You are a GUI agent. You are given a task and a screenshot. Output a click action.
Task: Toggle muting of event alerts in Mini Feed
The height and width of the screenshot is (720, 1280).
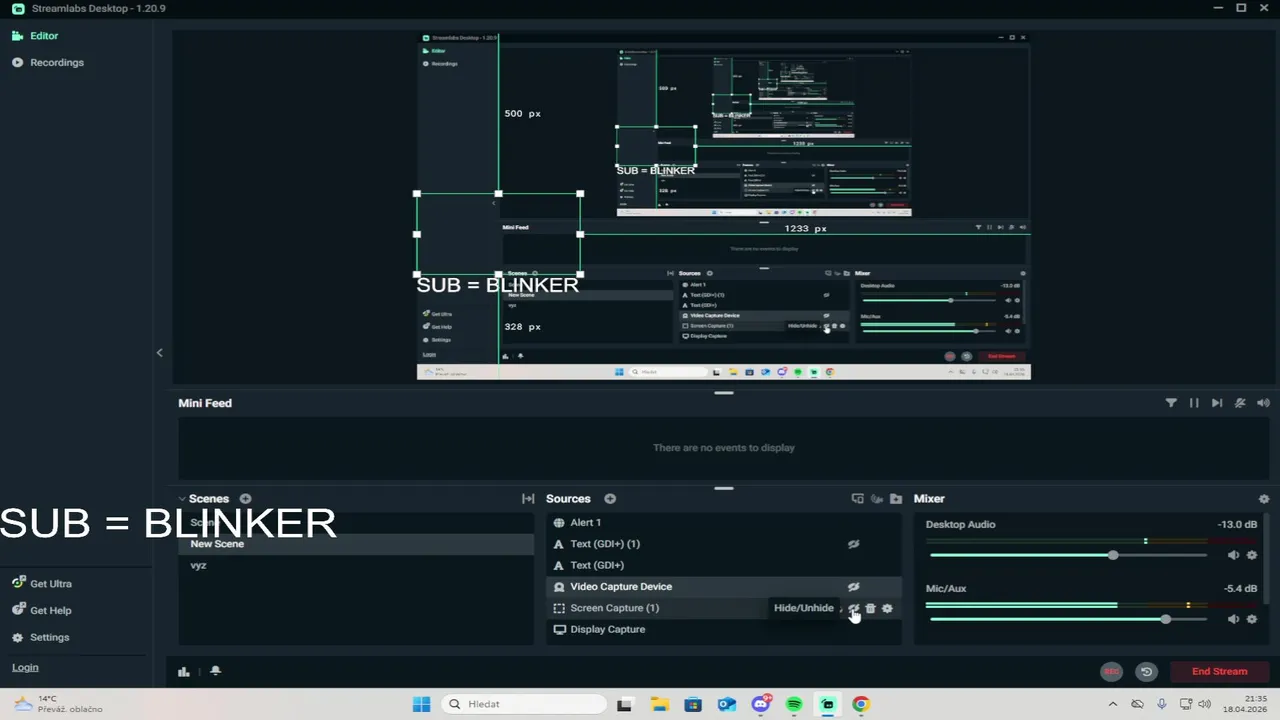[x=1240, y=403]
